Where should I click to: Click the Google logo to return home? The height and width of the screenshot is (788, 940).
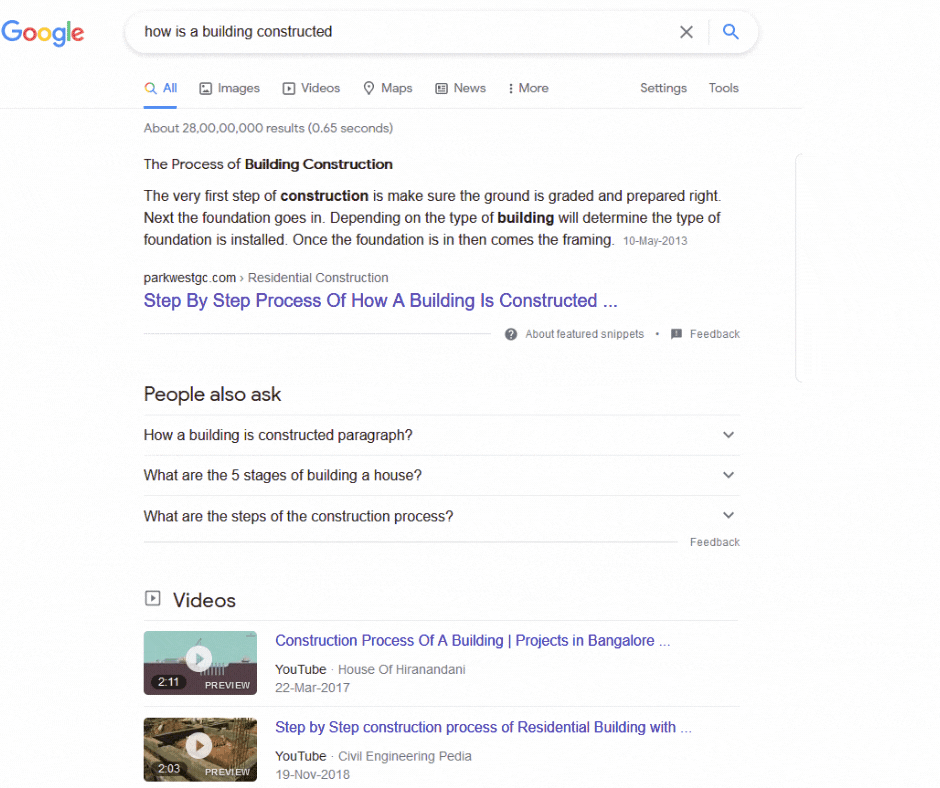(x=43, y=33)
